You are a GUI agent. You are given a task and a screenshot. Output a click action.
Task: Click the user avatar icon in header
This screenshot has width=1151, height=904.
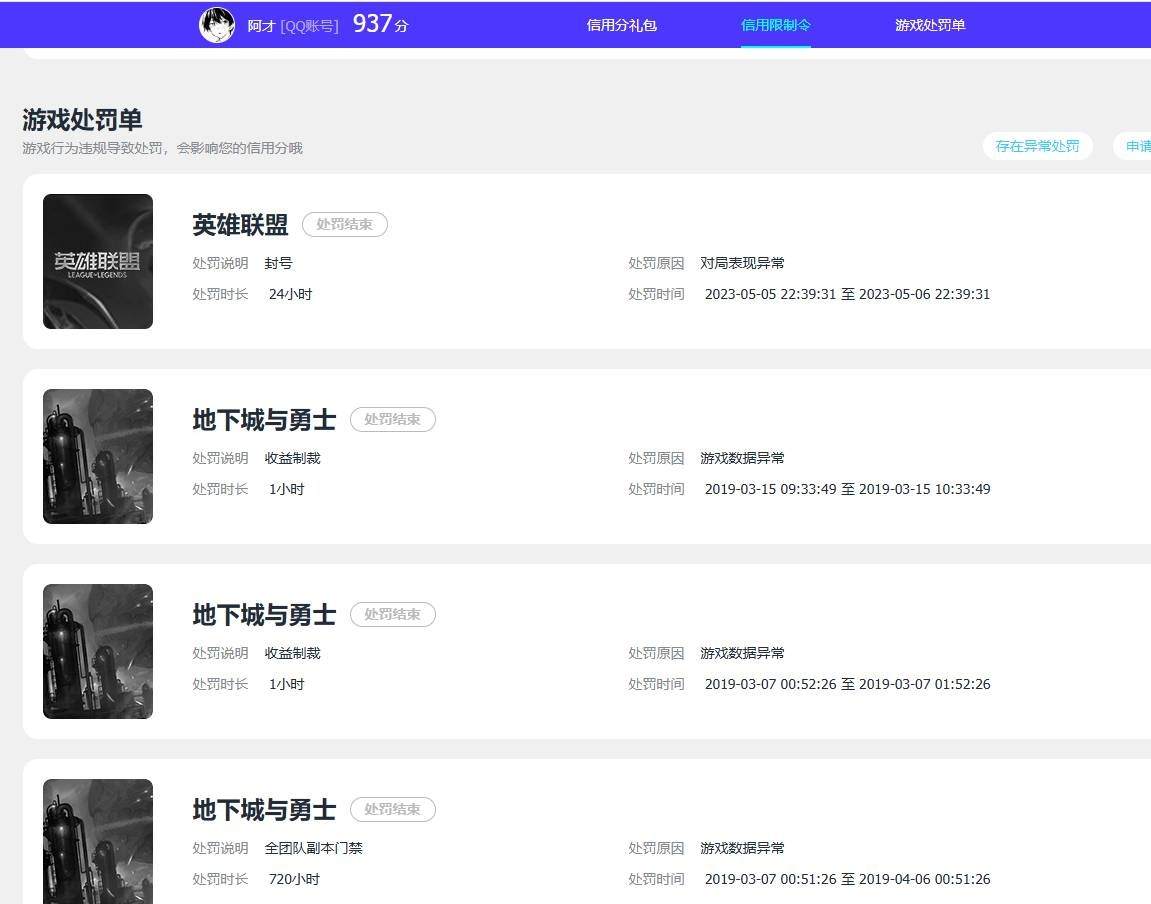pos(217,25)
